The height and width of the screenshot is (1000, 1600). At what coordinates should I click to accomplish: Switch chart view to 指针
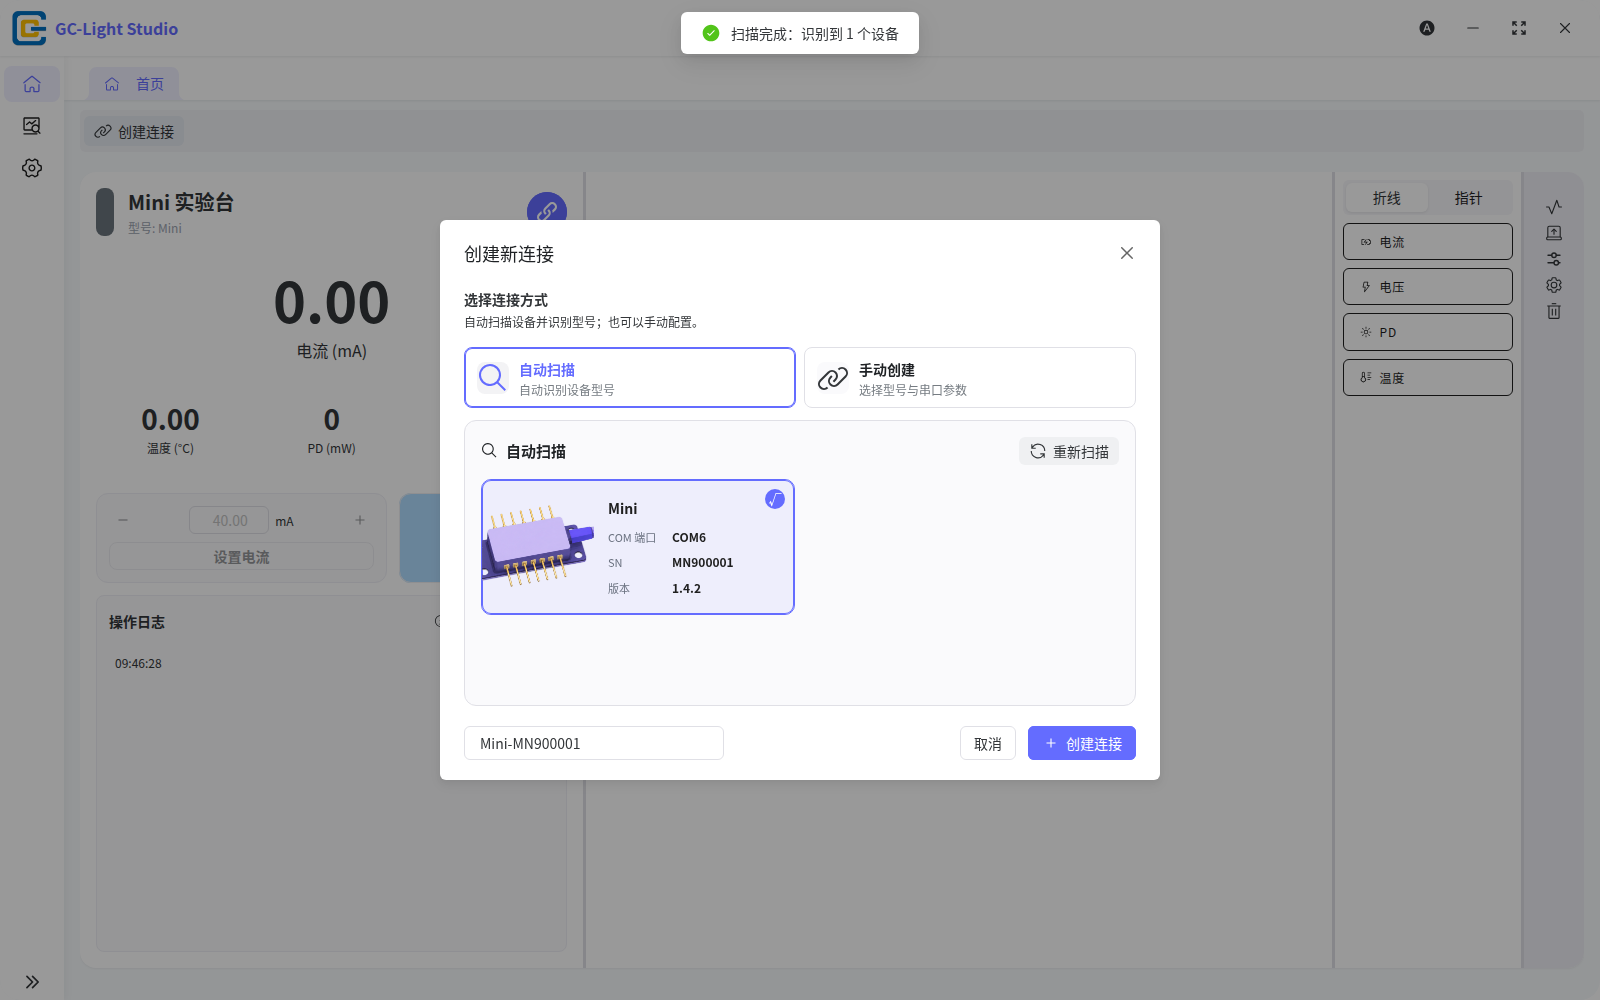pyautogui.click(x=1468, y=198)
